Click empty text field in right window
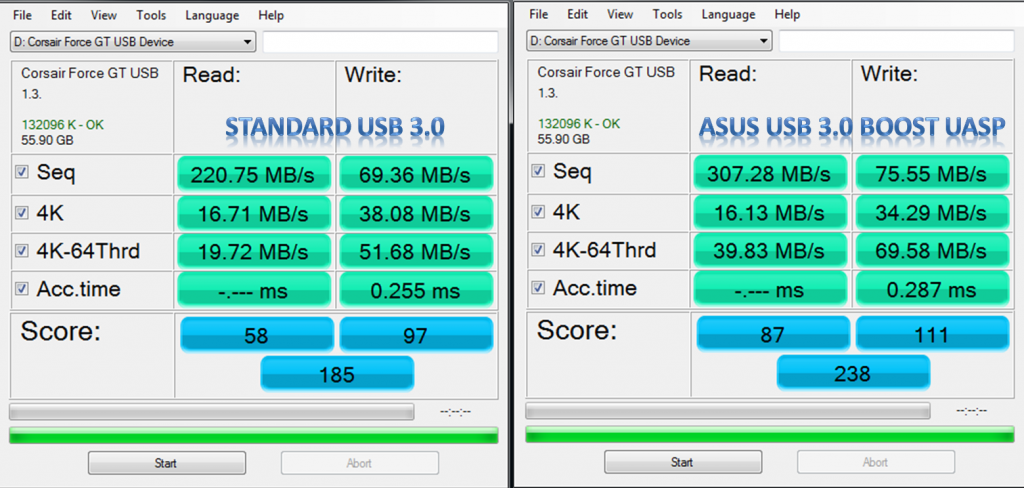Image resolution: width=1024 pixels, height=488 pixels. pos(896,41)
